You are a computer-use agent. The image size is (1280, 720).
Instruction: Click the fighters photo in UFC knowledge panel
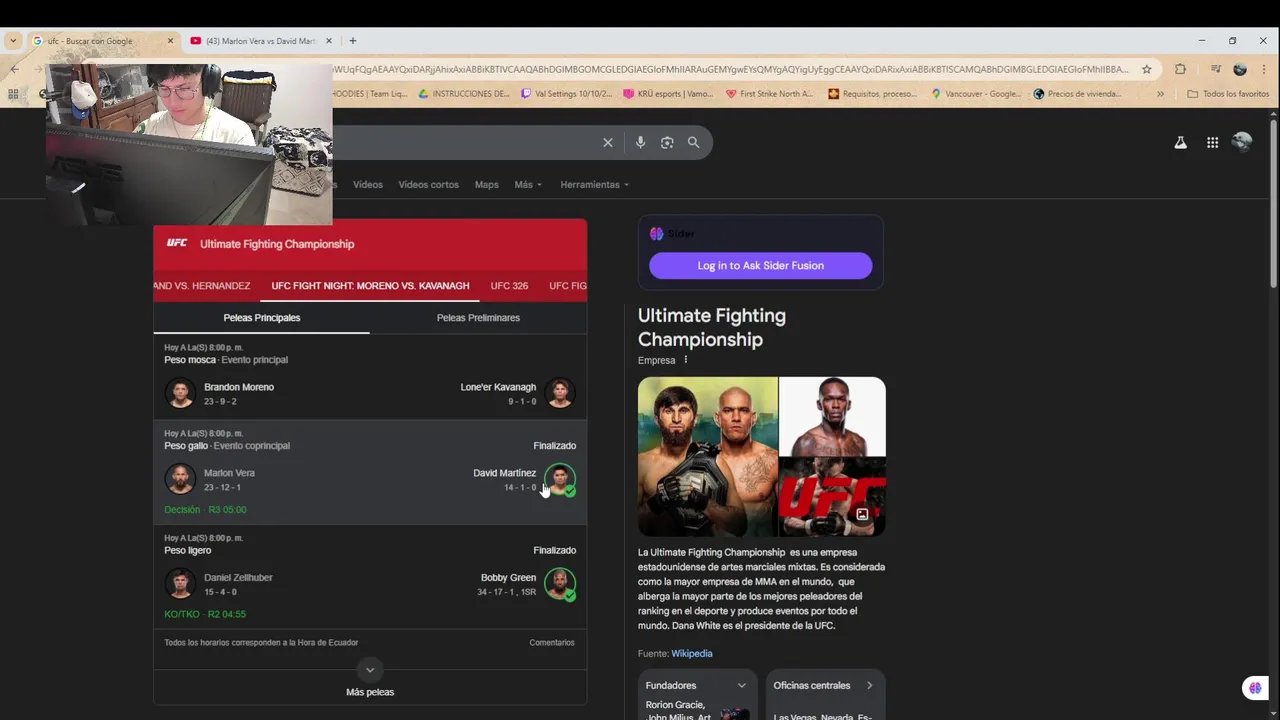[708, 457]
